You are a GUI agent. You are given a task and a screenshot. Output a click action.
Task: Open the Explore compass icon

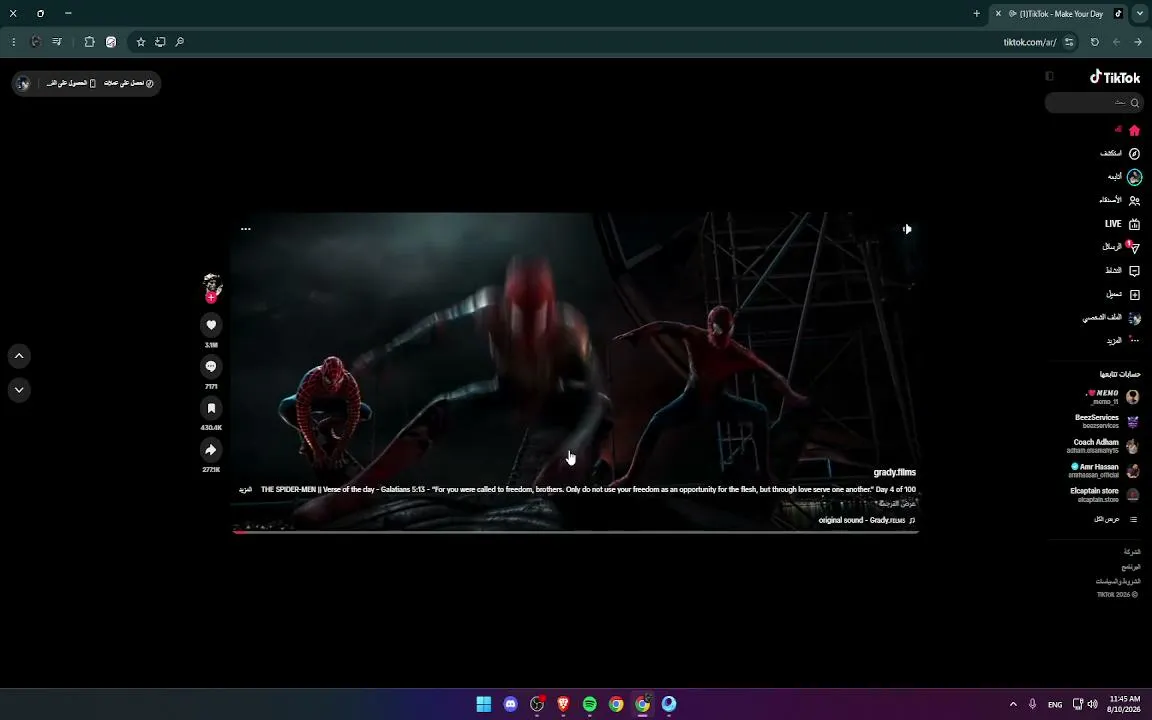pyautogui.click(x=1134, y=154)
